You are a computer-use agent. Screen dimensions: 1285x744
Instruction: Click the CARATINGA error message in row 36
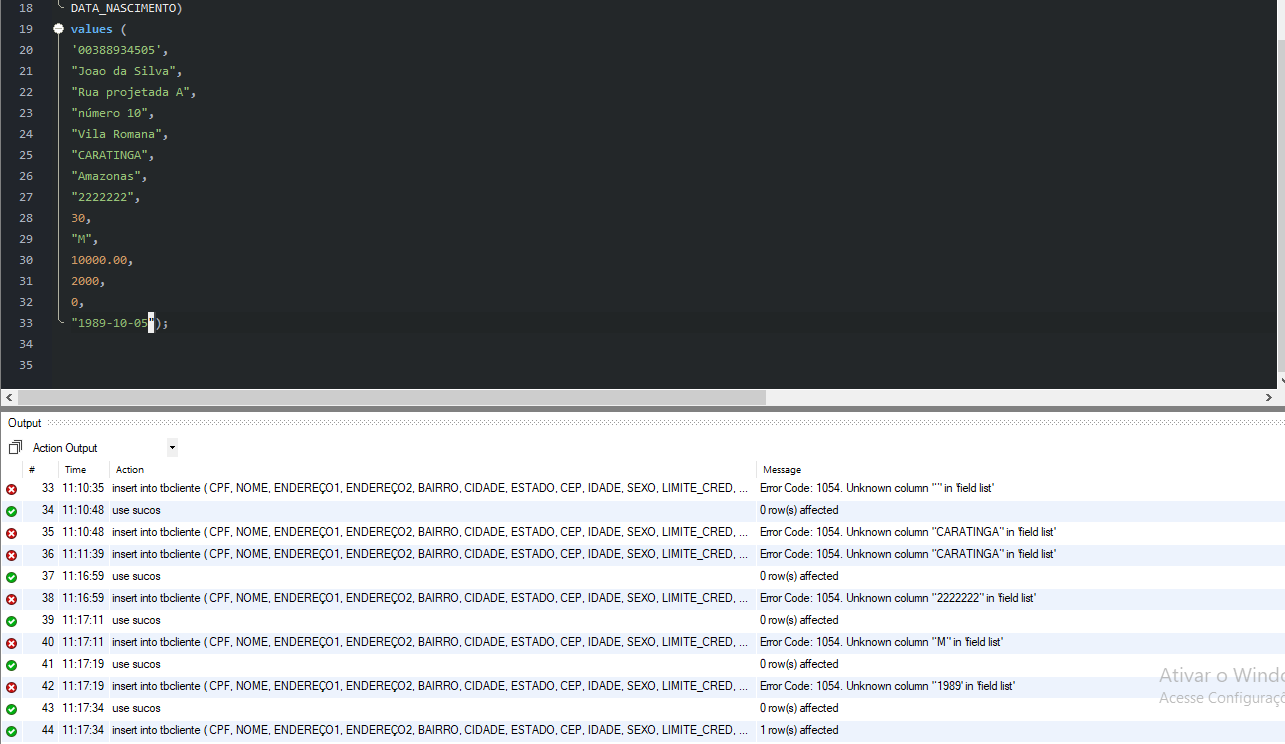tap(908, 554)
